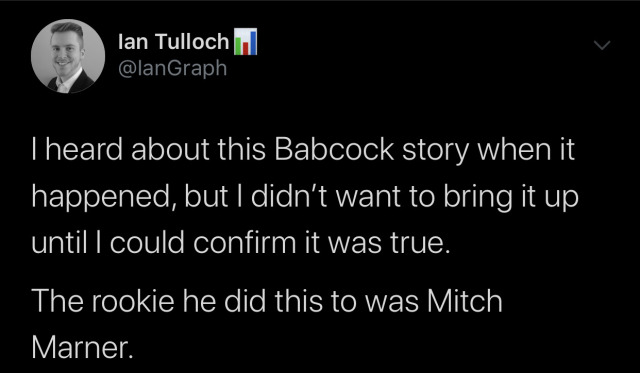Click the word Babcock in the tweet
Screen dimensions: 640x373
(x=334, y=149)
